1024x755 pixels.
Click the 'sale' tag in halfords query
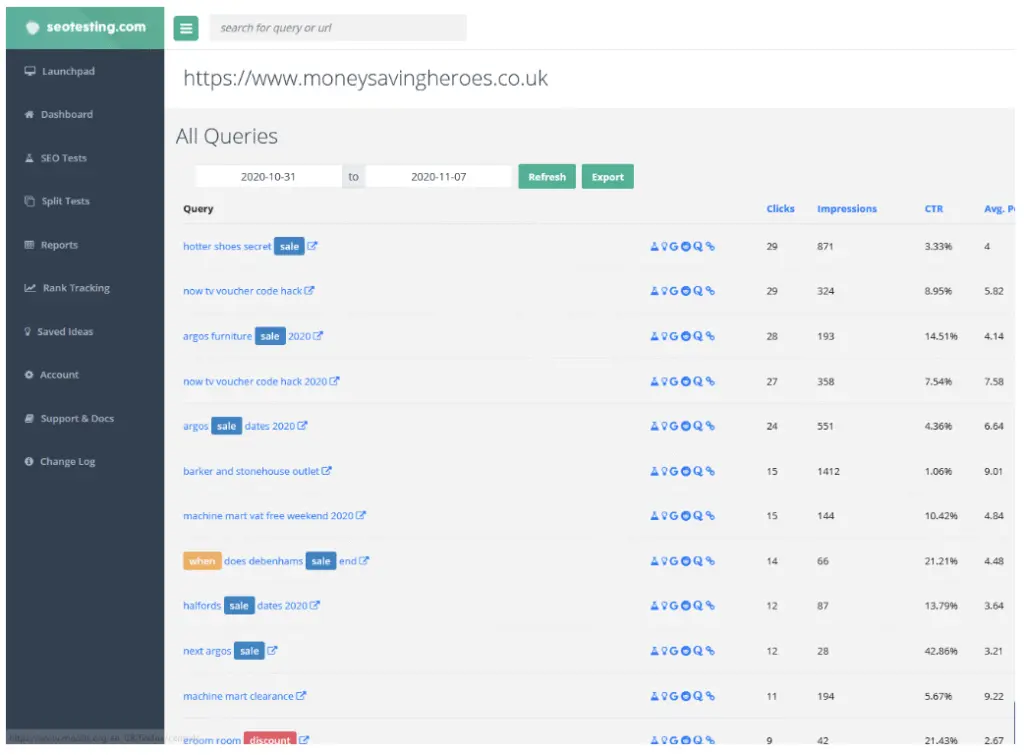[x=239, y=605]
